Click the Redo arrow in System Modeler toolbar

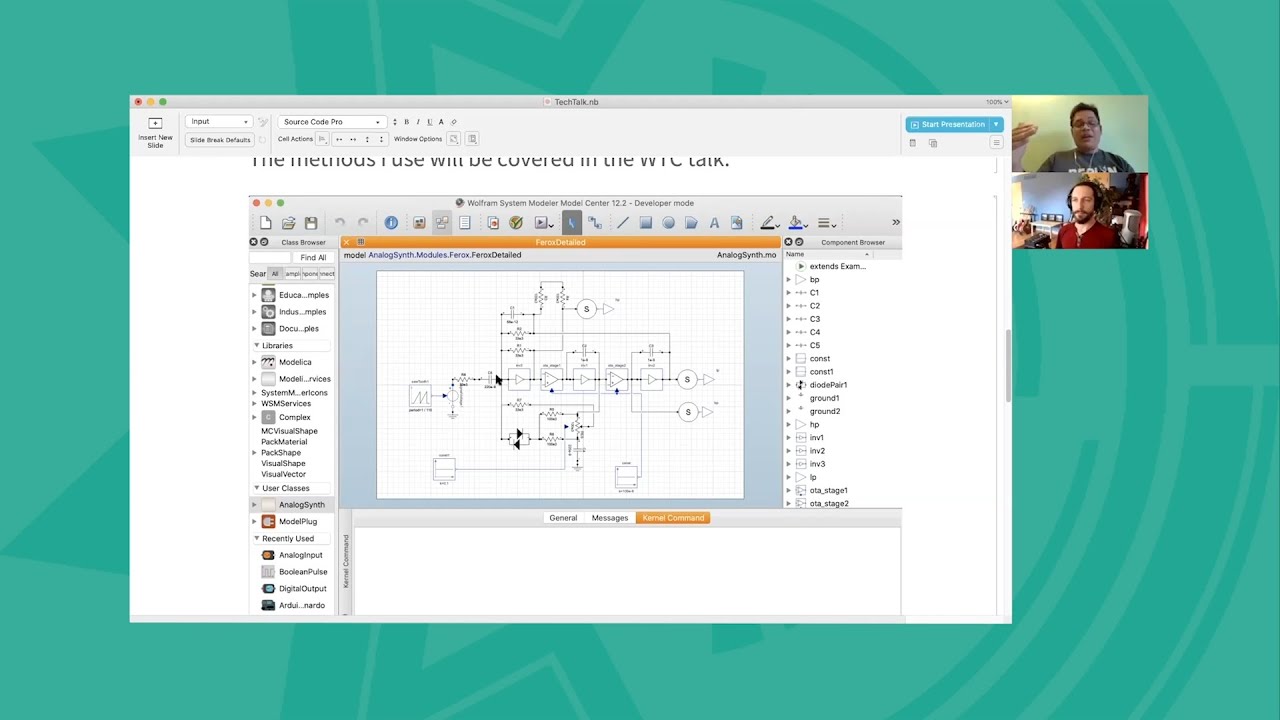pos(363,223)
